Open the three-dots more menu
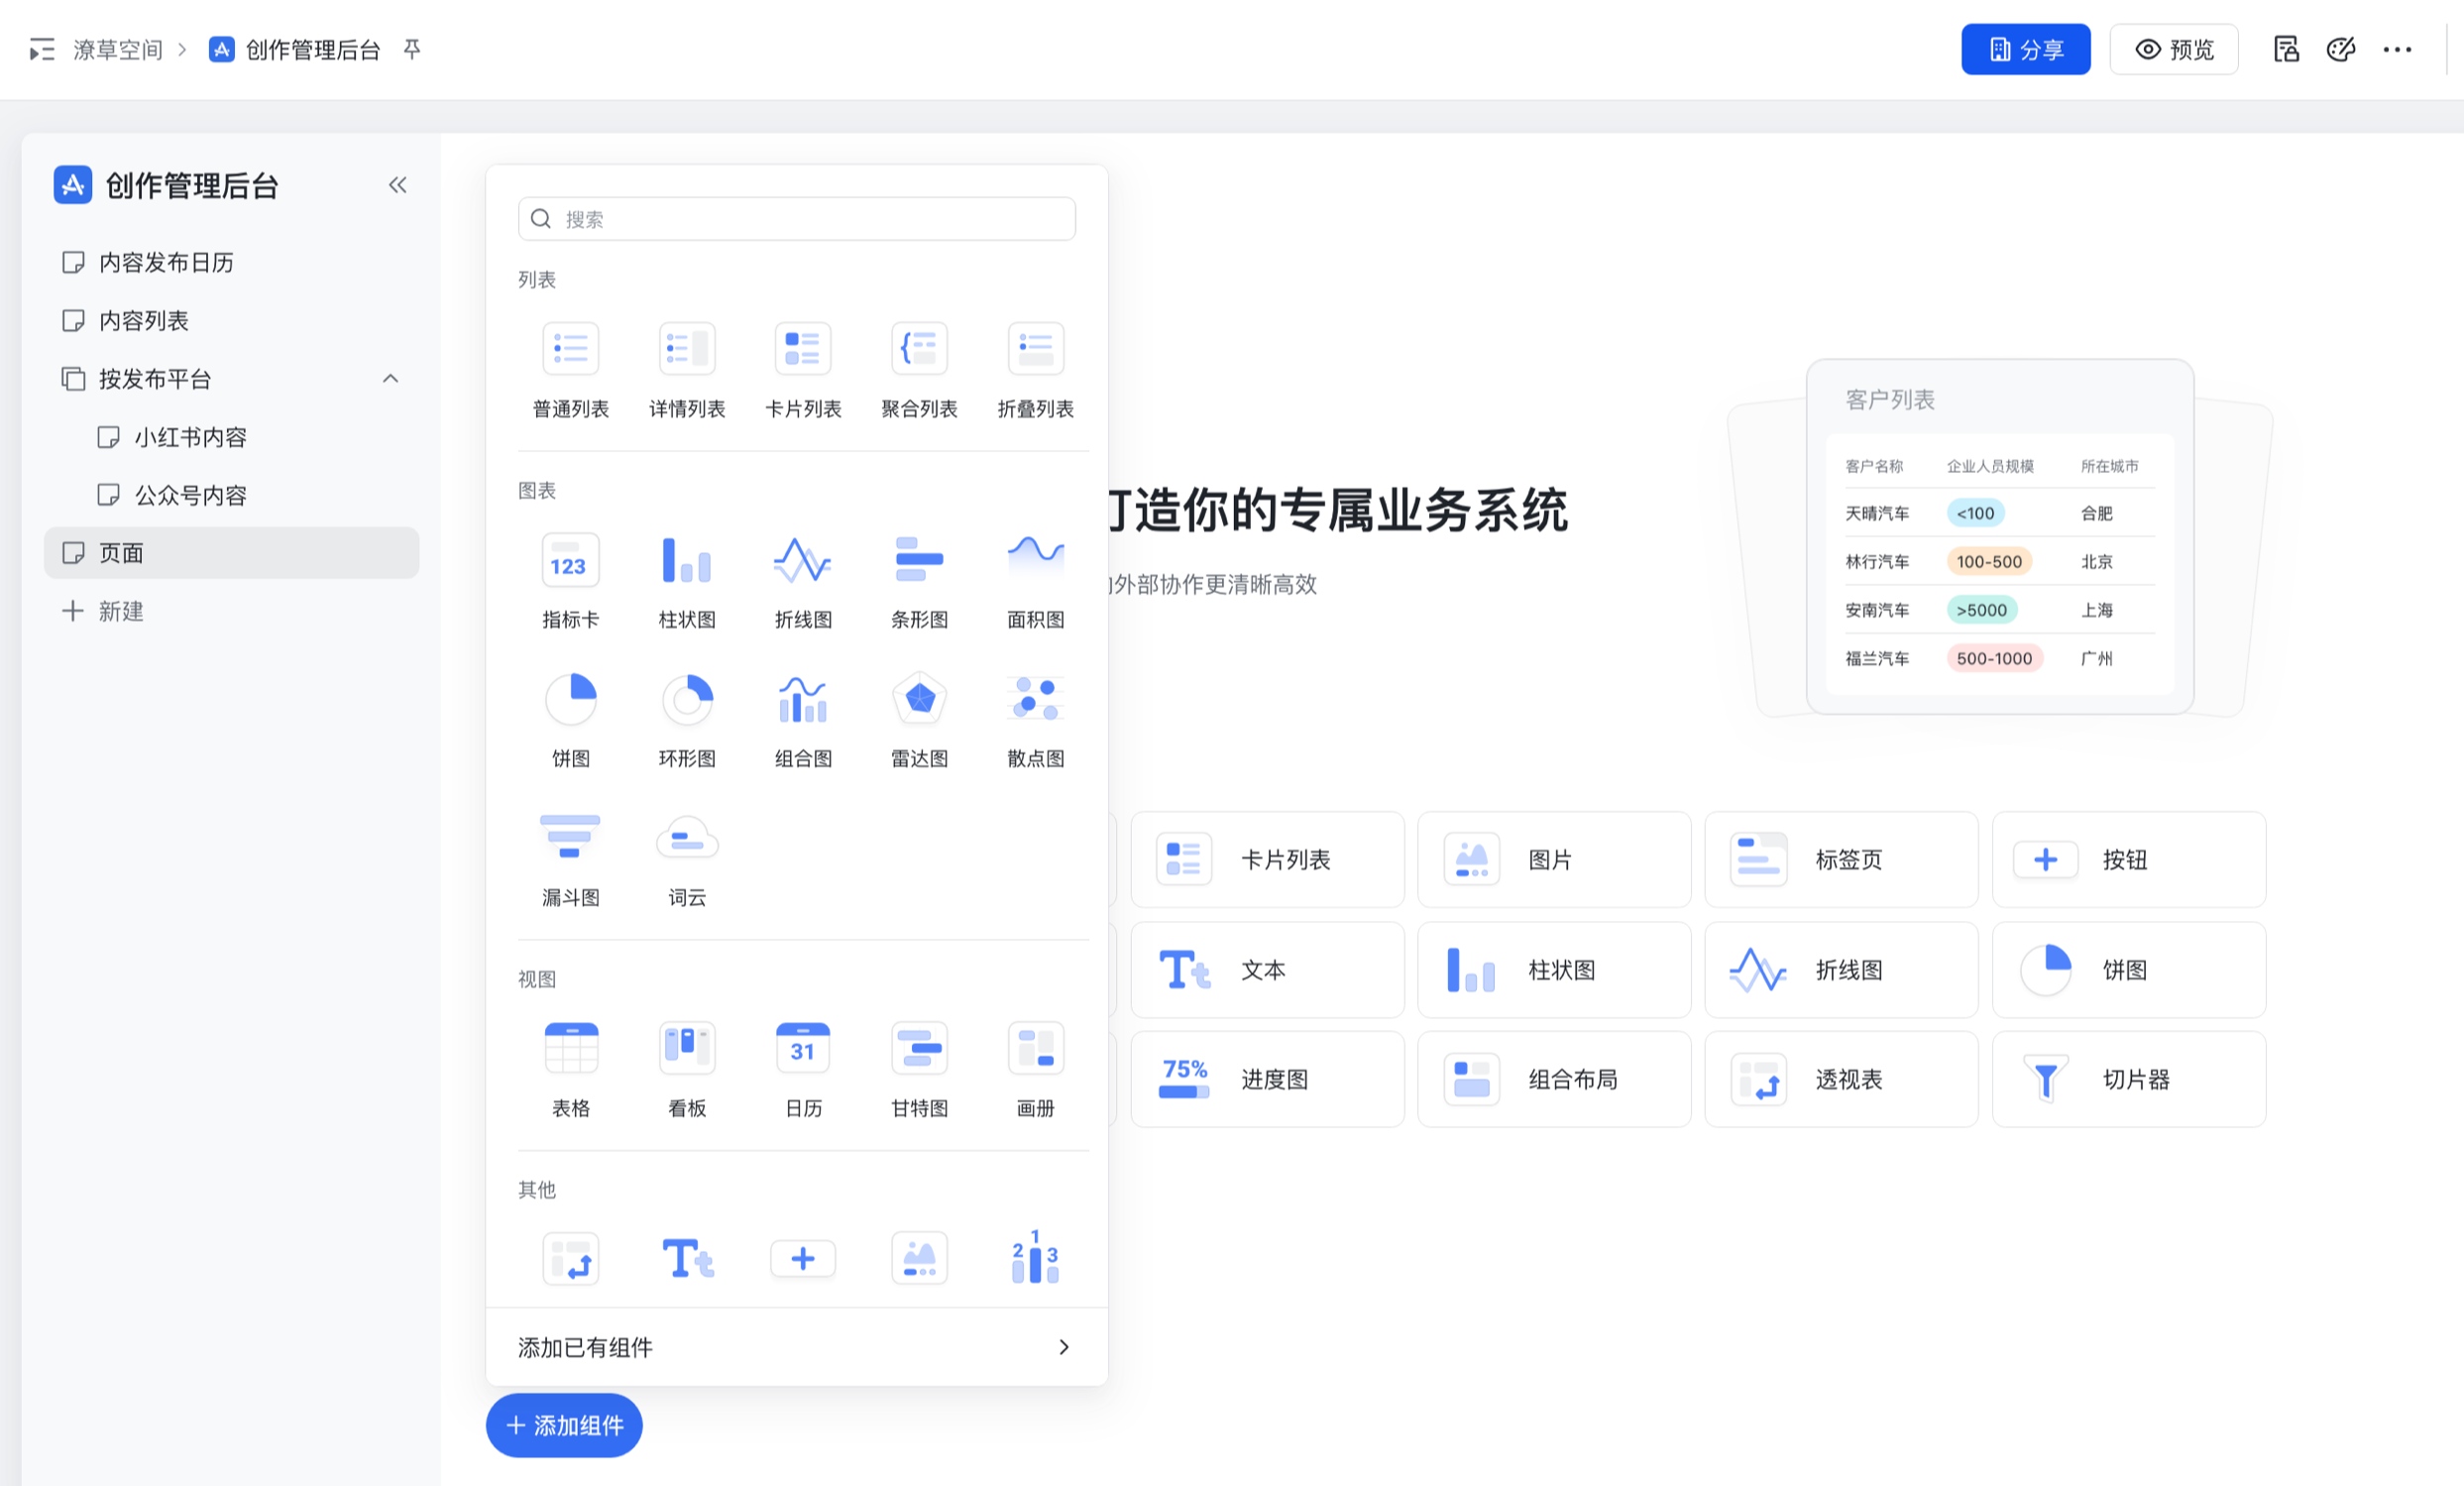Screen dimensions: 2464x1486 click(2397, 49)
